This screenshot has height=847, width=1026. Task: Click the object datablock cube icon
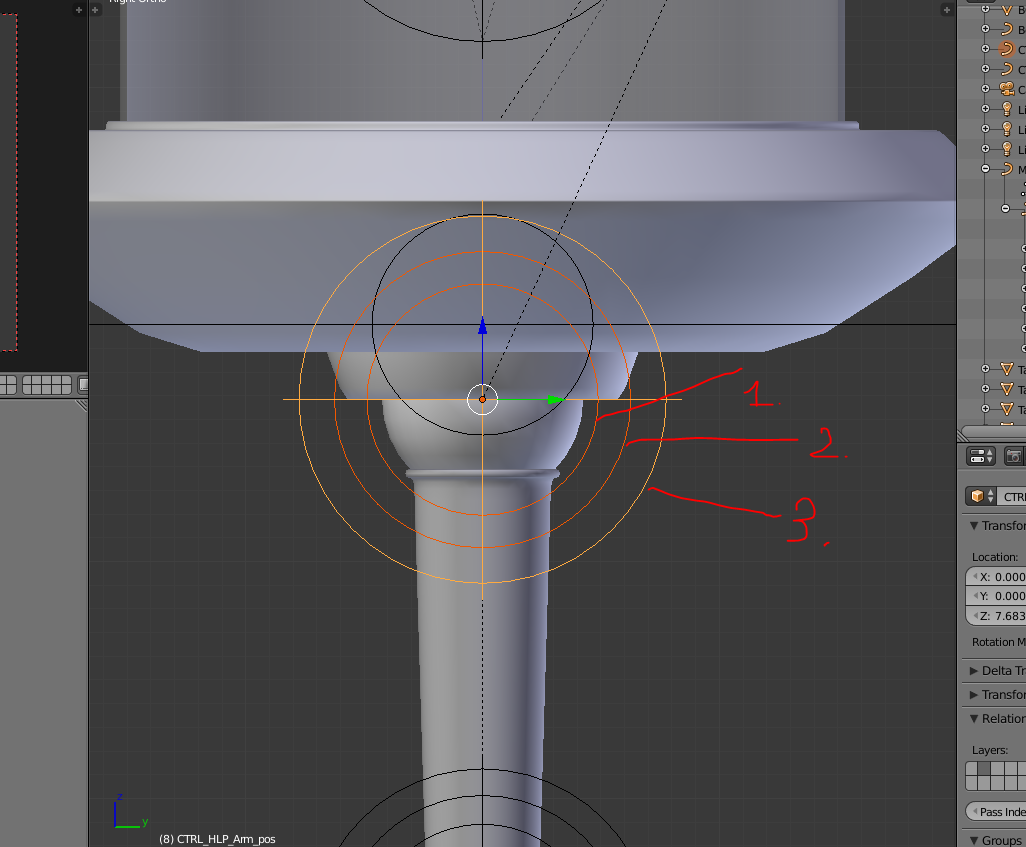(977, 496)
